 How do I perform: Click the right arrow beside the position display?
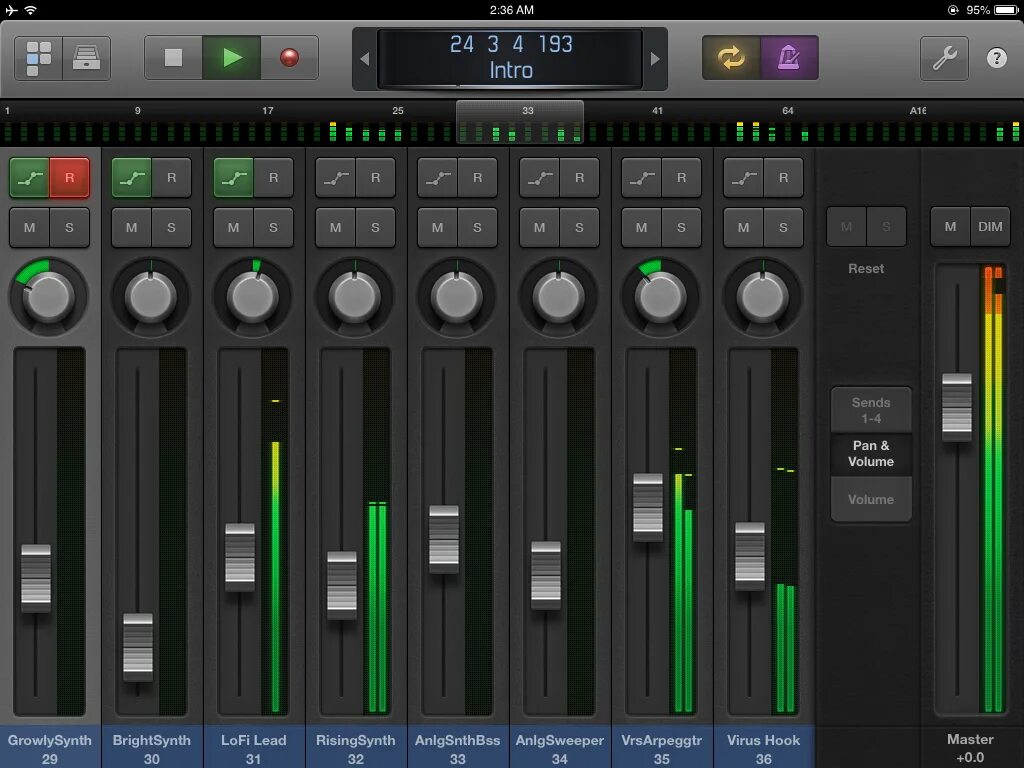pyautogui.click(x=655, y=59)
